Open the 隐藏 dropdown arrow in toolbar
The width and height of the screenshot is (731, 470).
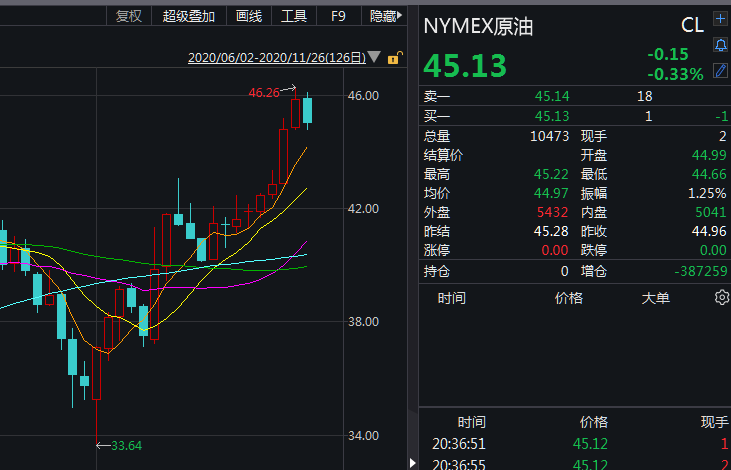click(400, 16)
